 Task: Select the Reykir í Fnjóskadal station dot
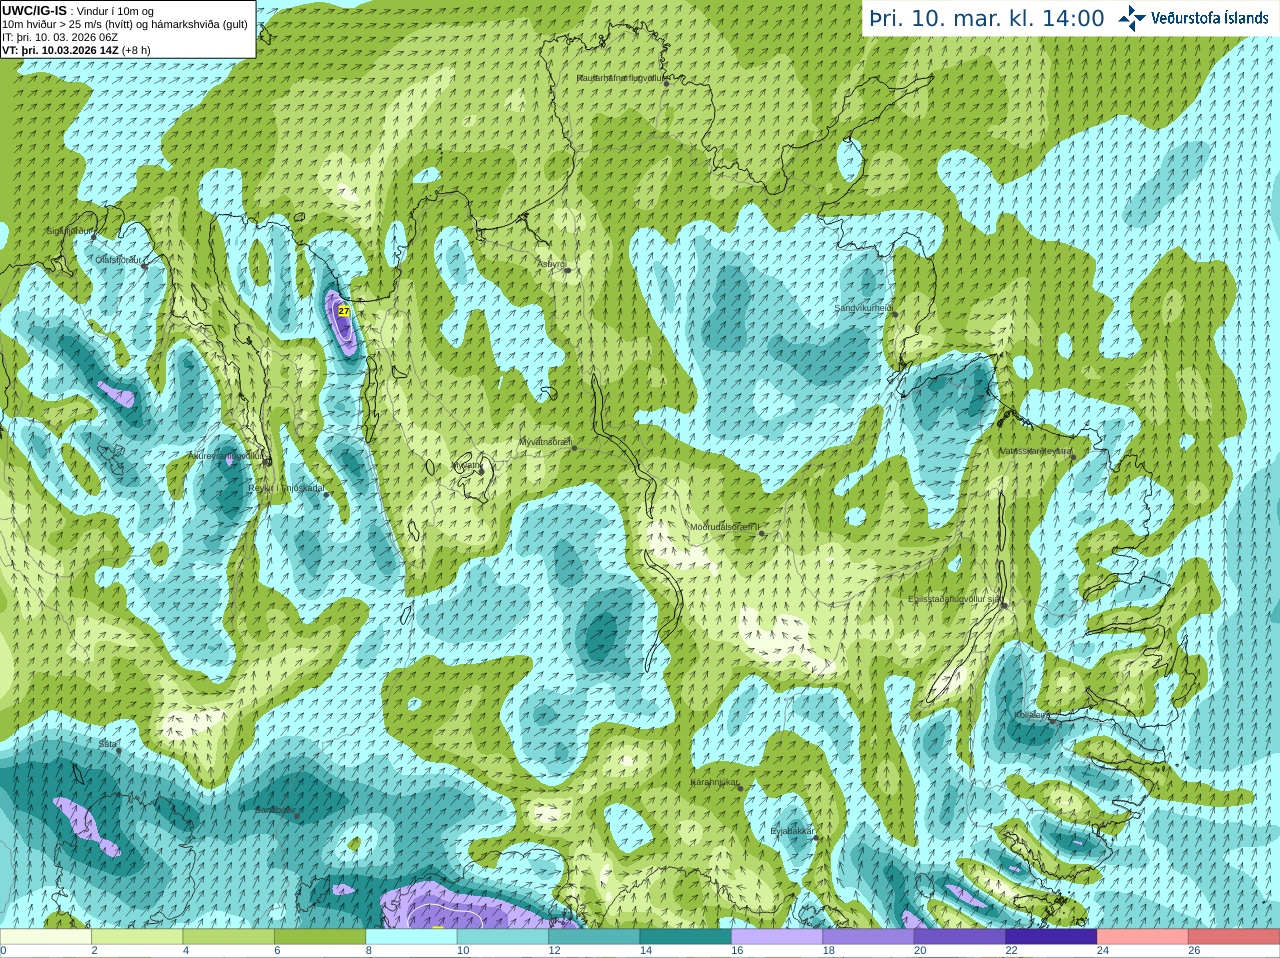coord(326,495)
